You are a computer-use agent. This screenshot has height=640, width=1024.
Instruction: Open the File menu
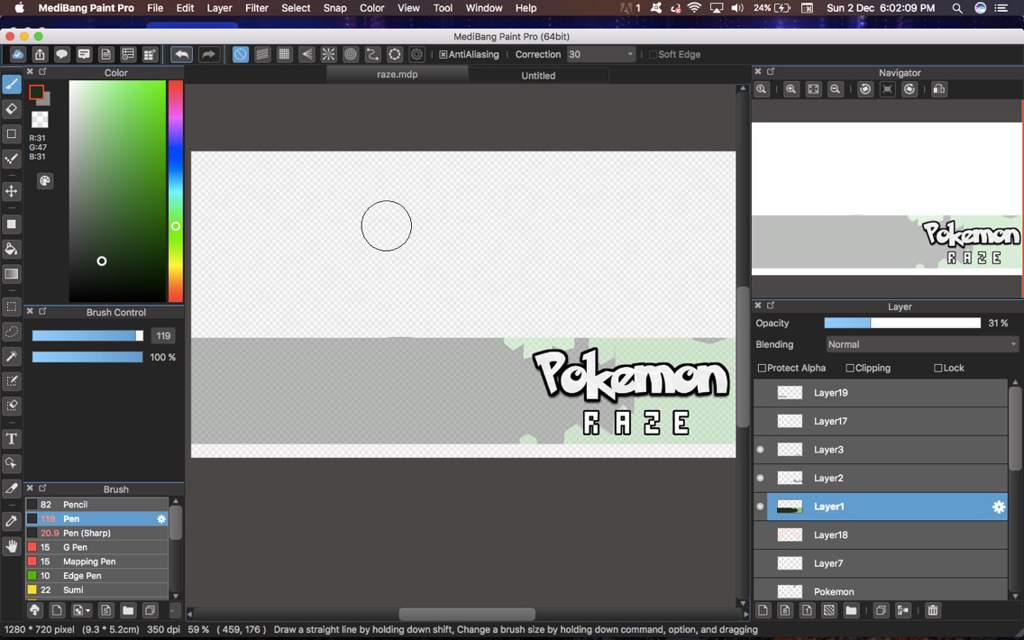(155, 8)
